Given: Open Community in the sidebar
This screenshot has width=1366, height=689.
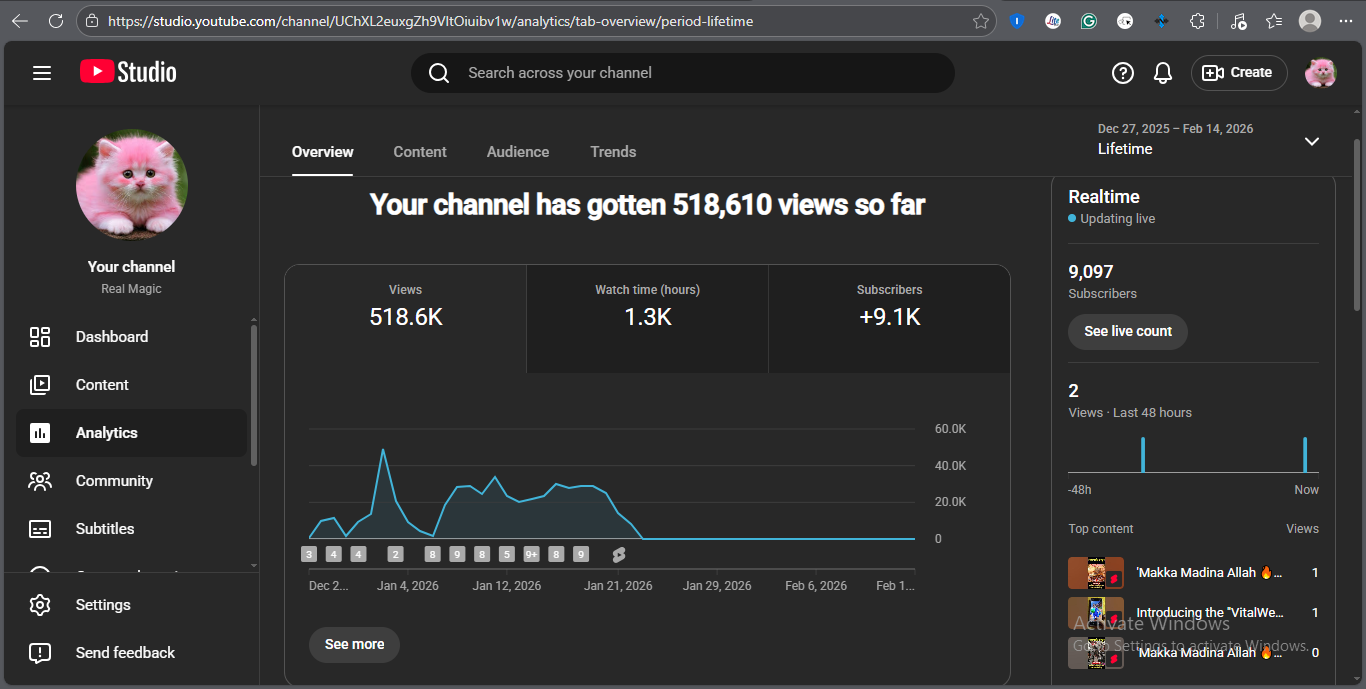Looking at the screenshot, I should click(114, 481).
